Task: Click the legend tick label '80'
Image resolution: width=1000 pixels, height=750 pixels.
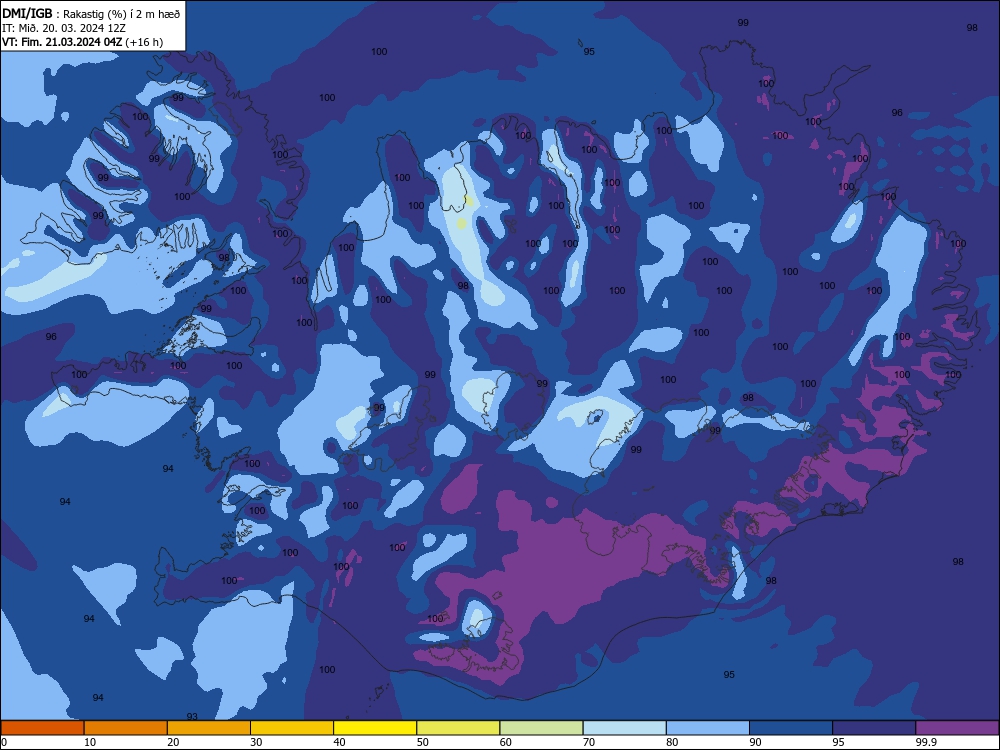Action: pos(672,742)
